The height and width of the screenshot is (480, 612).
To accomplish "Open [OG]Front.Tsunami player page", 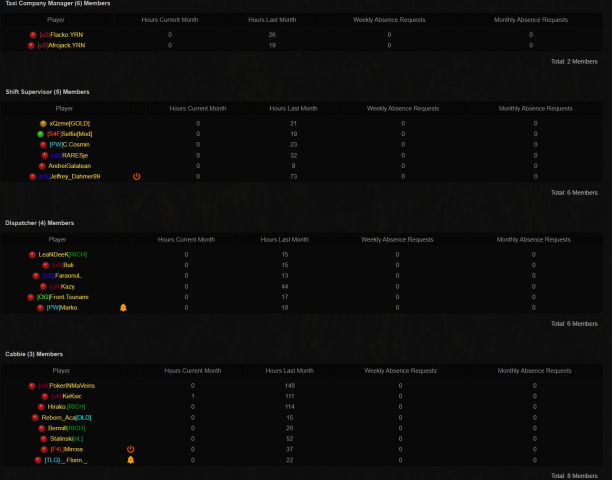I will pyautogui.click(x=63, y=297).
